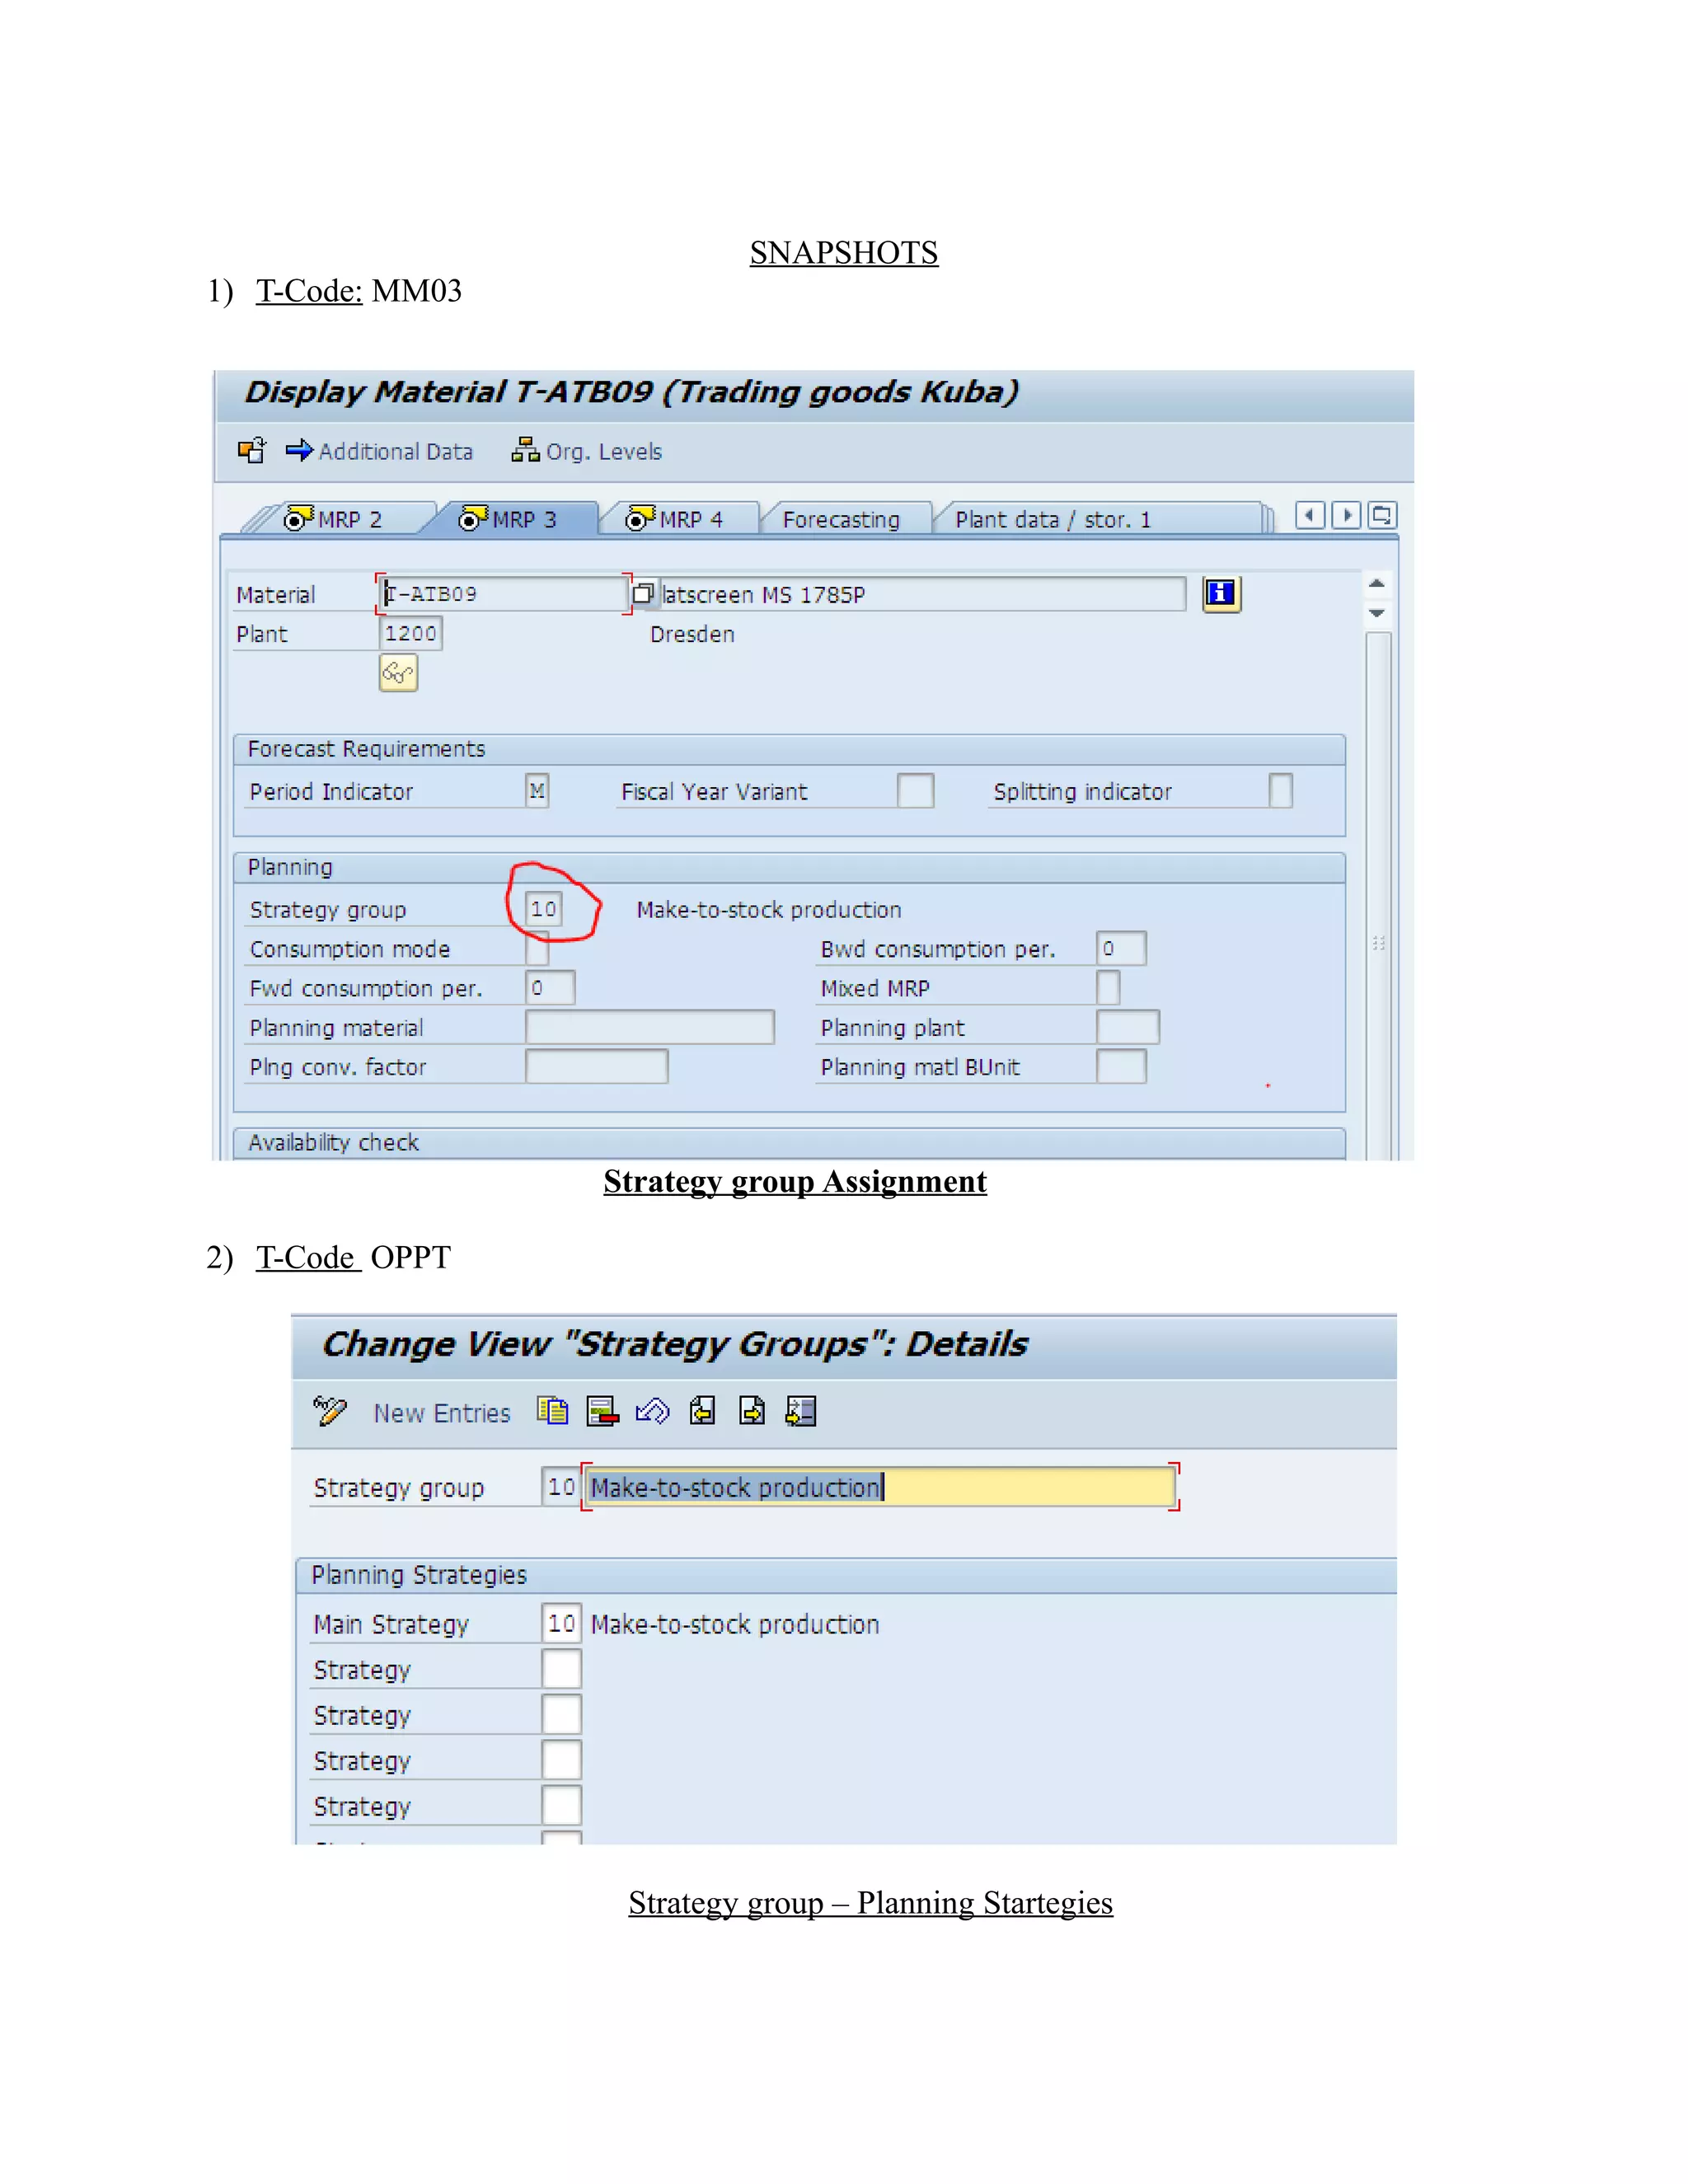Click the Consumption mode box
1688x2184 pixels.
(537, 950)
